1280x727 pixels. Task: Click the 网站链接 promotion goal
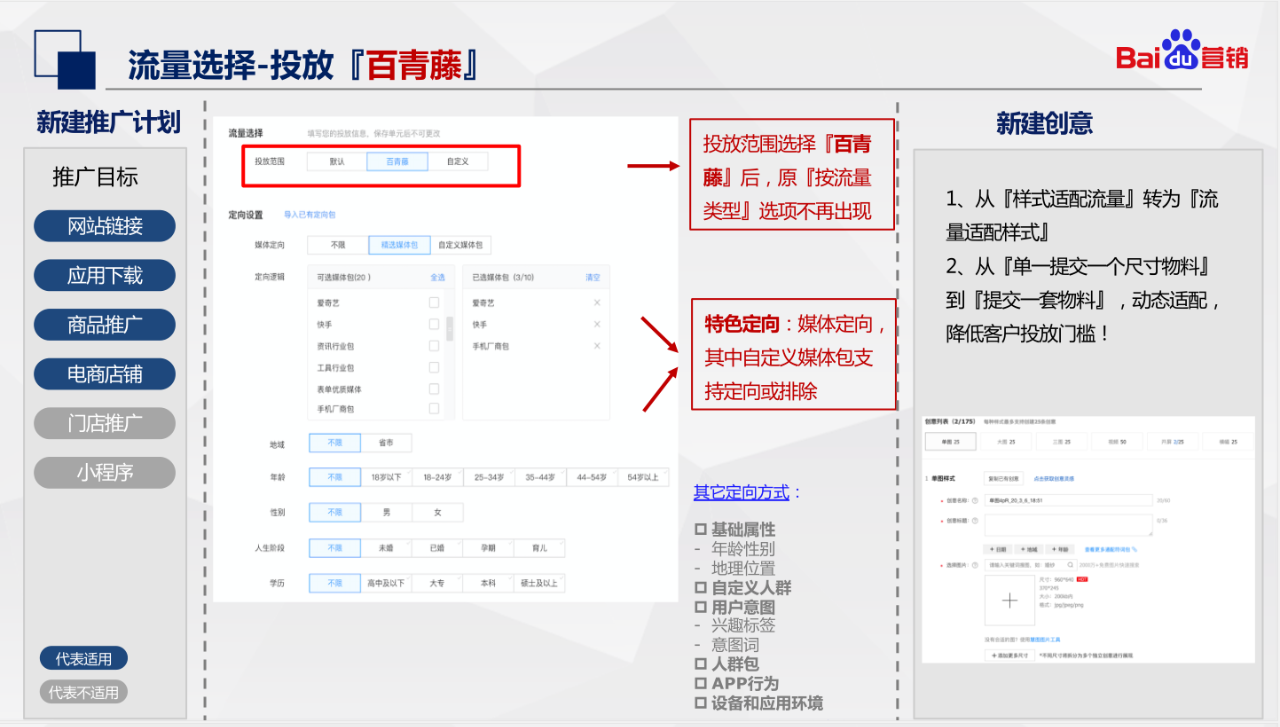(105, 226)
